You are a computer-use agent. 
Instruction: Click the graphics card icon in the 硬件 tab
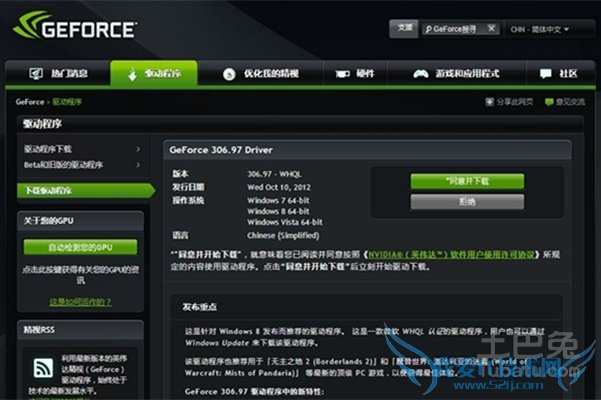click(342, 74)
